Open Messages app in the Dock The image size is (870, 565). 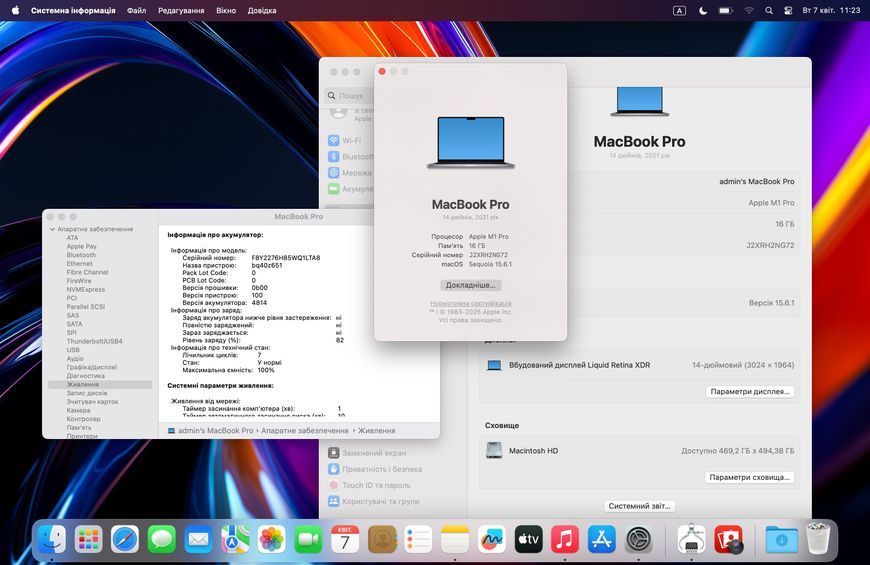pyautogui.click(x=161, y=539)
